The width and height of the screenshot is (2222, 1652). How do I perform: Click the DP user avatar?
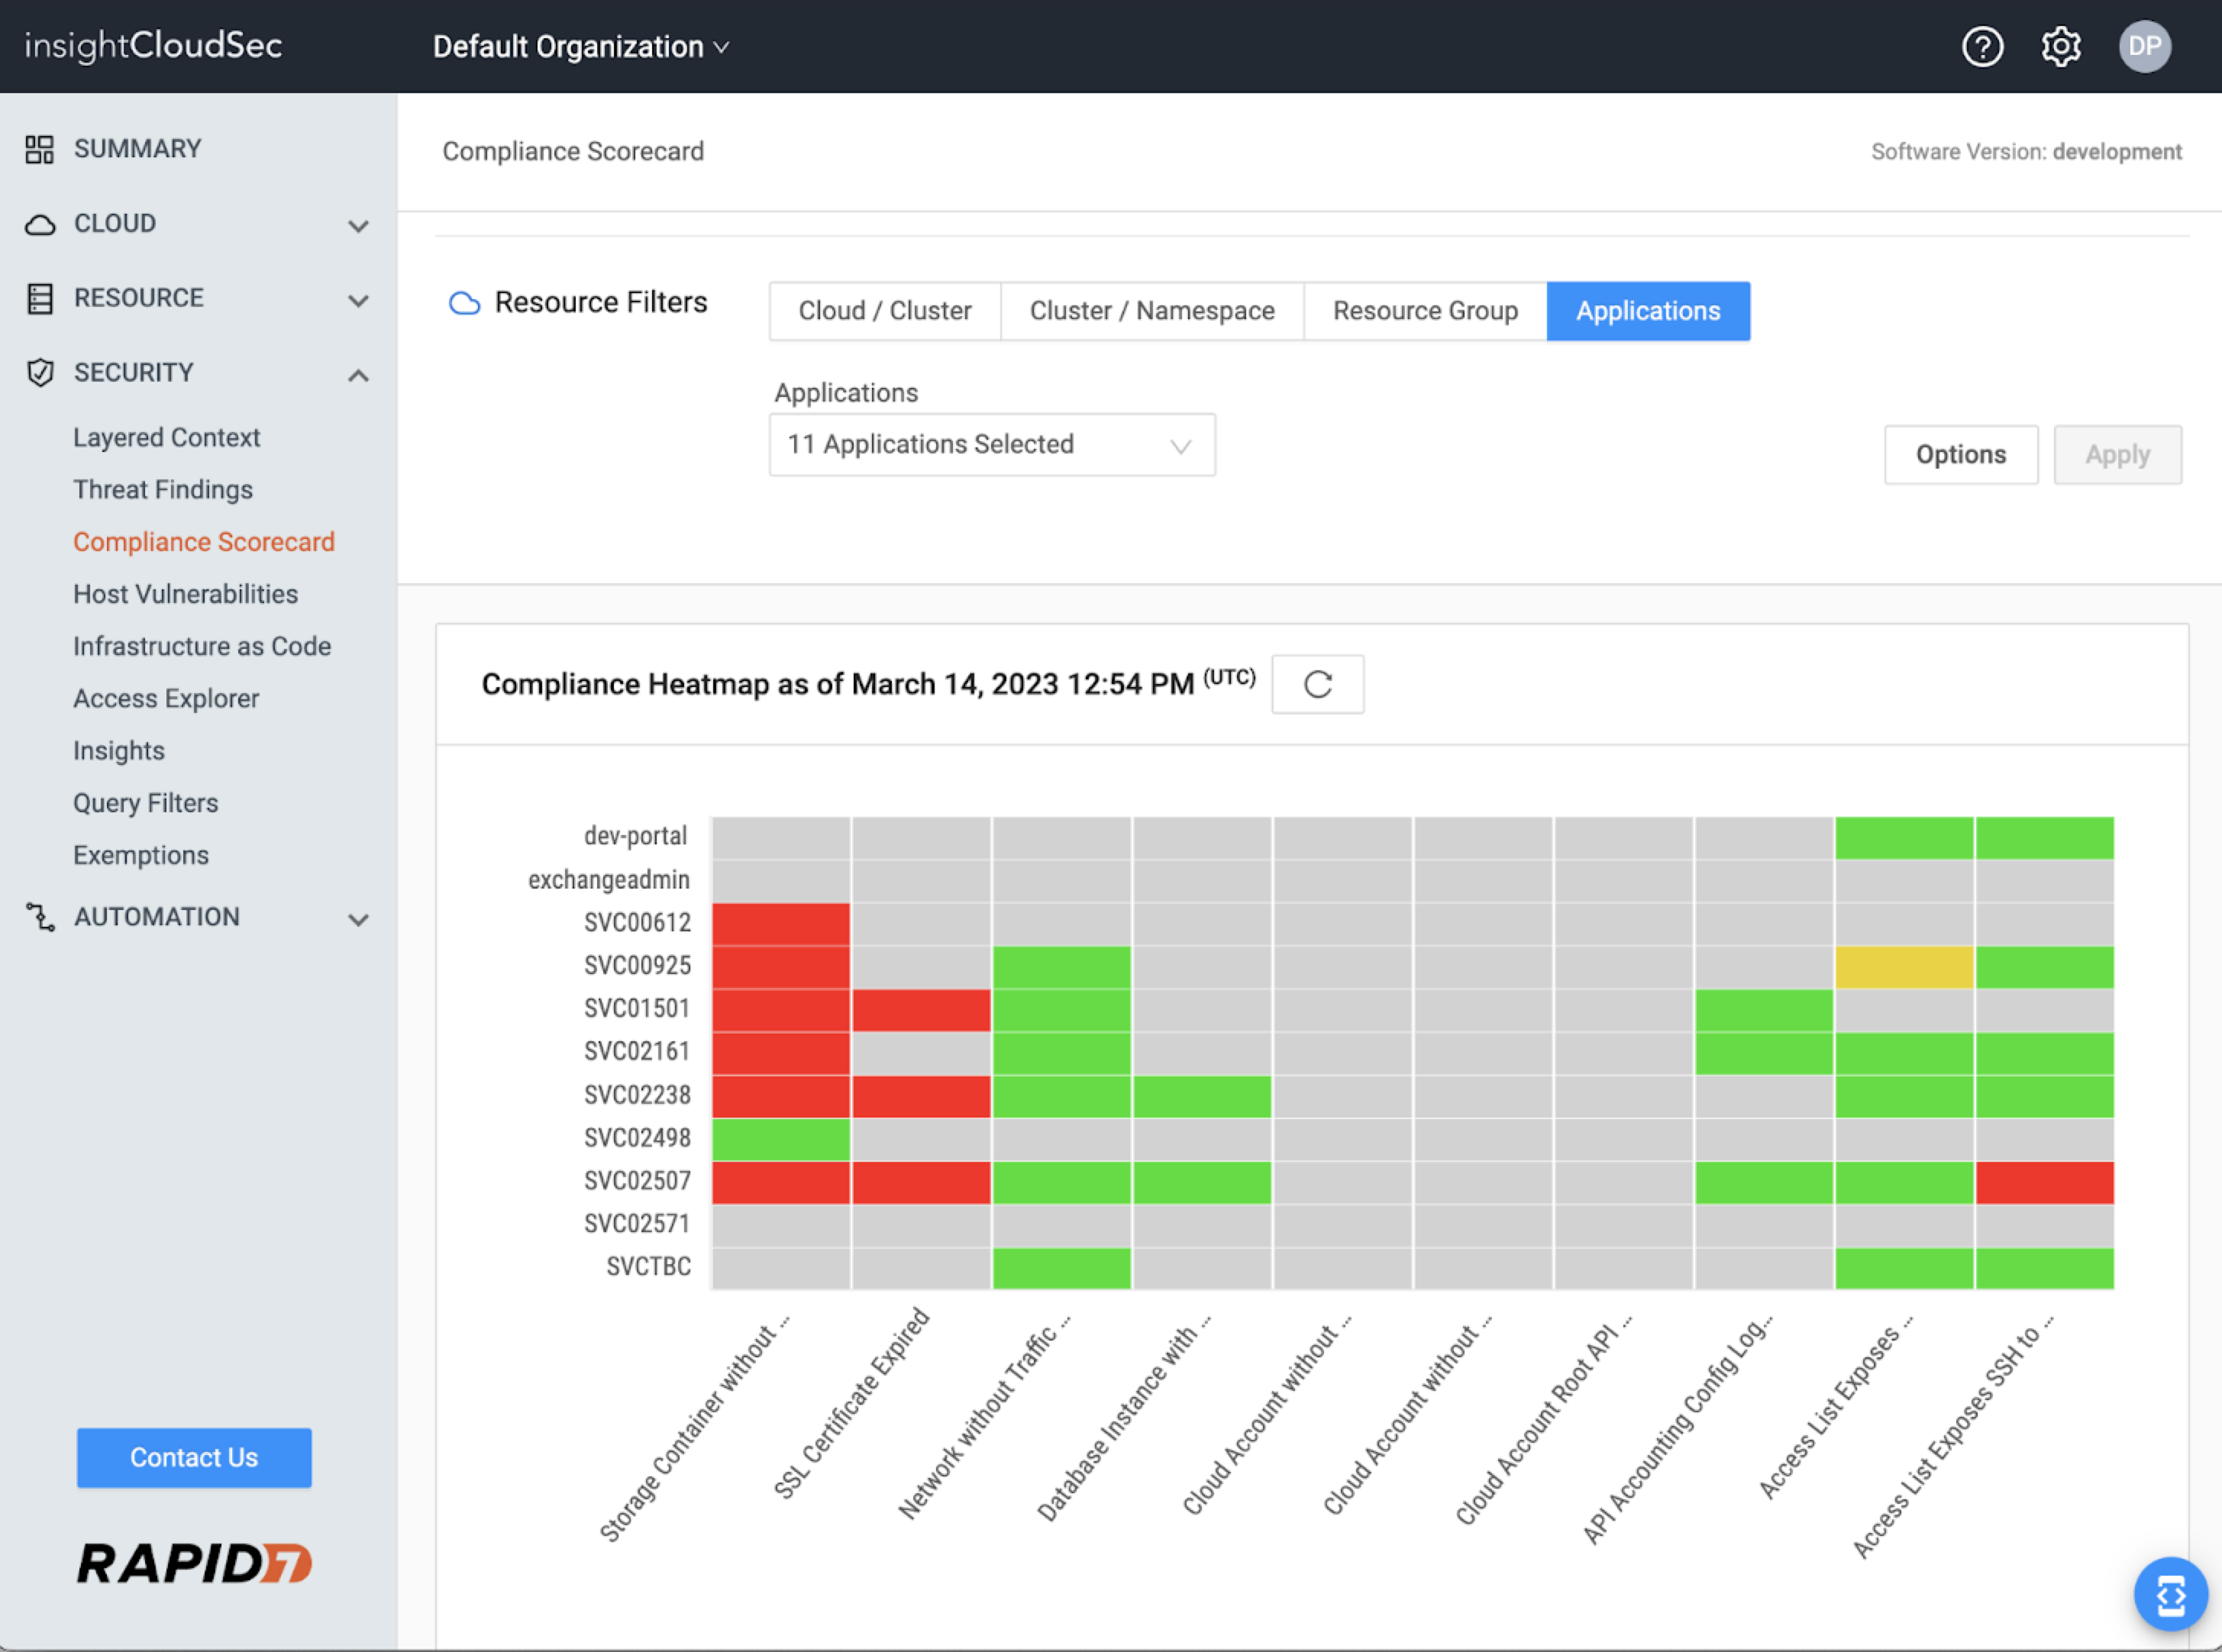tap(2144, 47)
